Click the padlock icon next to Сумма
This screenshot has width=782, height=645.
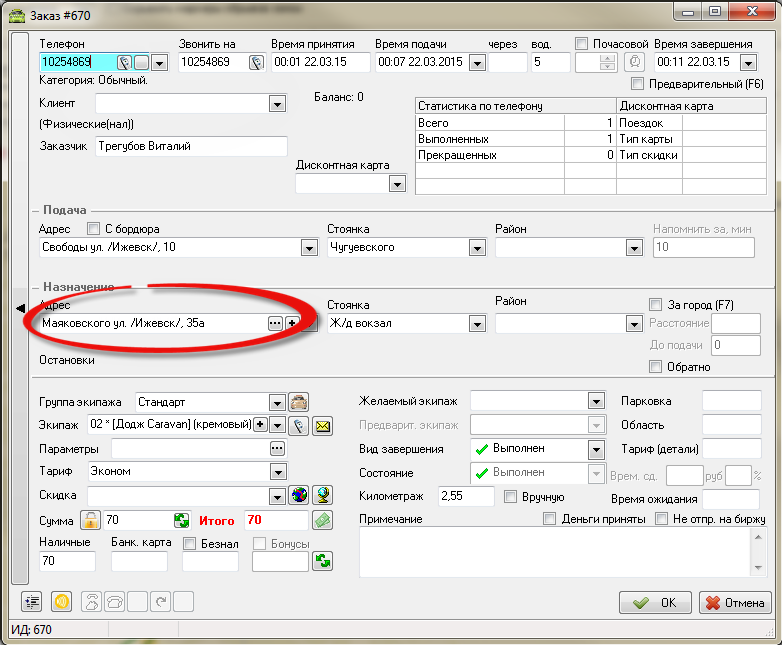92,520
